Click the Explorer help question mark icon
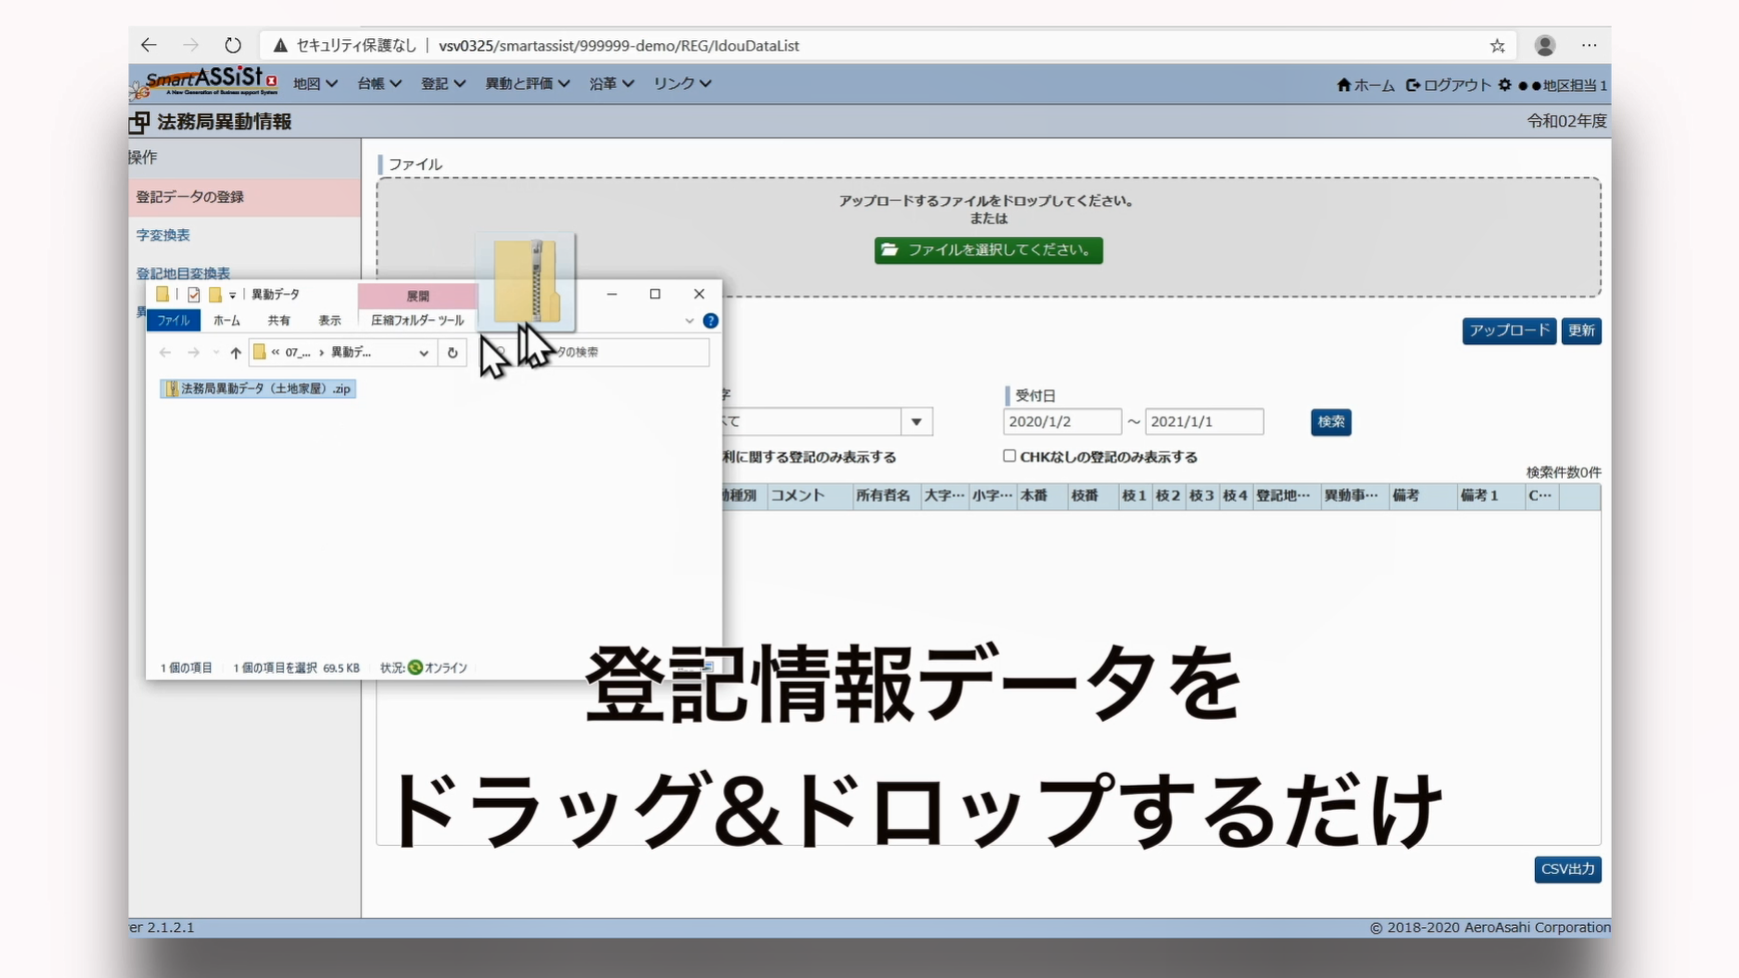 pyautogui.click(x=710, y=321)
